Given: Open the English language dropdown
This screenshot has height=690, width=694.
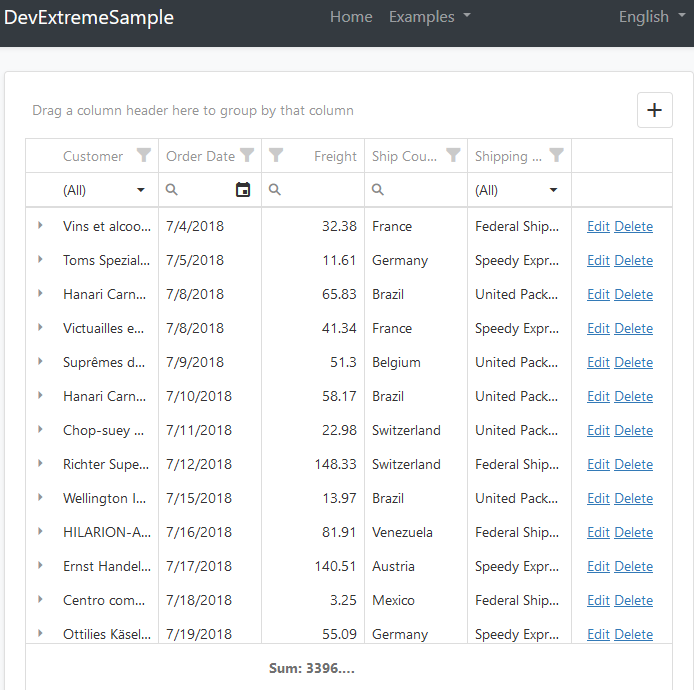Looking at the screenshot, I should [x=651, y=17].
